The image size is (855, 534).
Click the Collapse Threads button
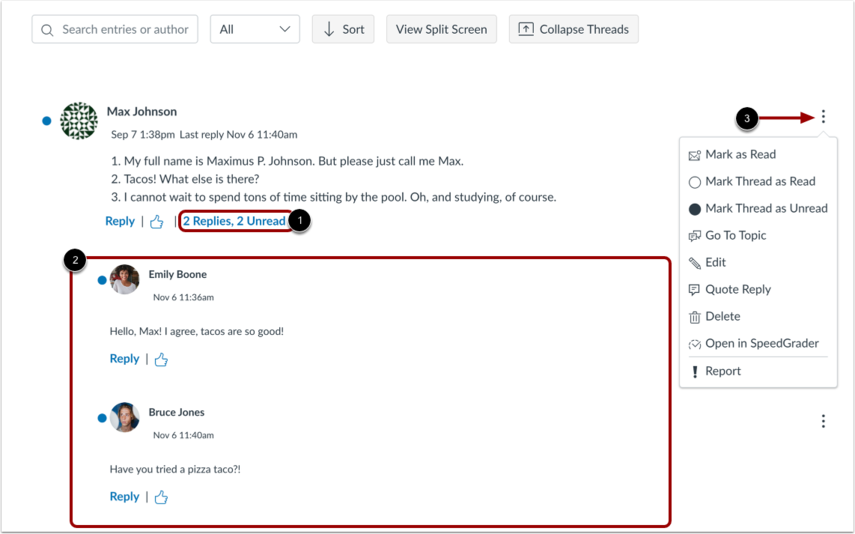pos(574,29)
